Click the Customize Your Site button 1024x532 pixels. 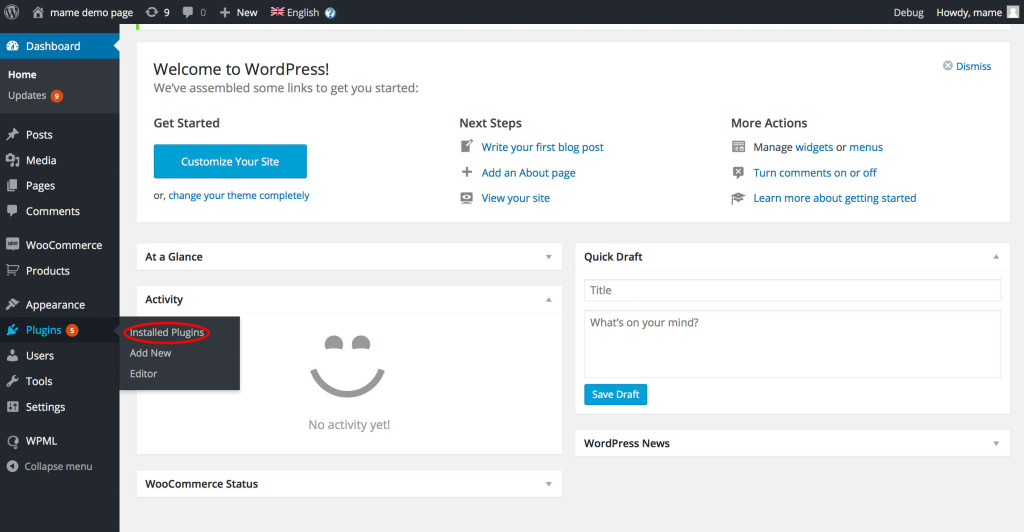coord(230,161)
